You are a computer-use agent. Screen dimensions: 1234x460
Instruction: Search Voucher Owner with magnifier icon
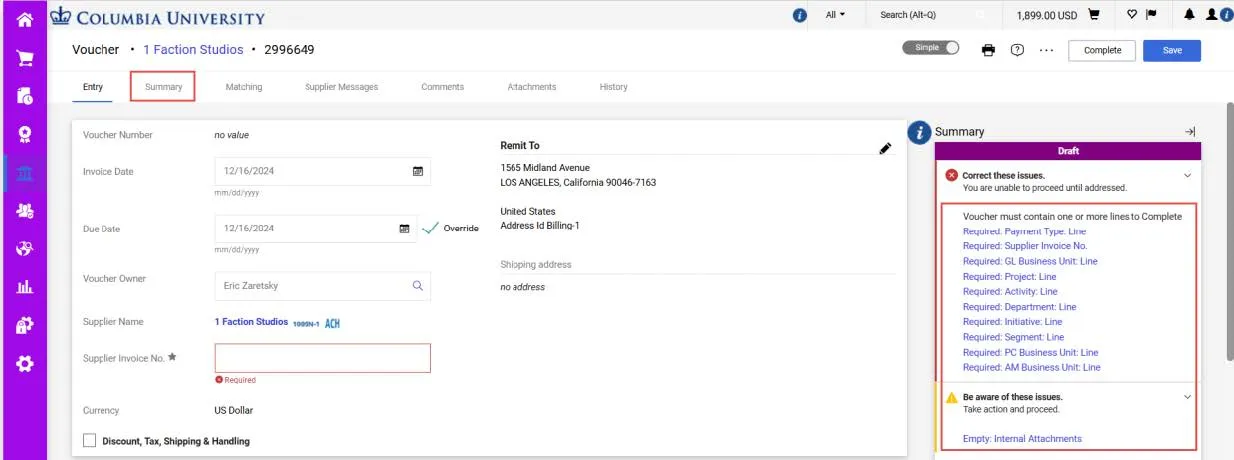[x=418, y=286]
